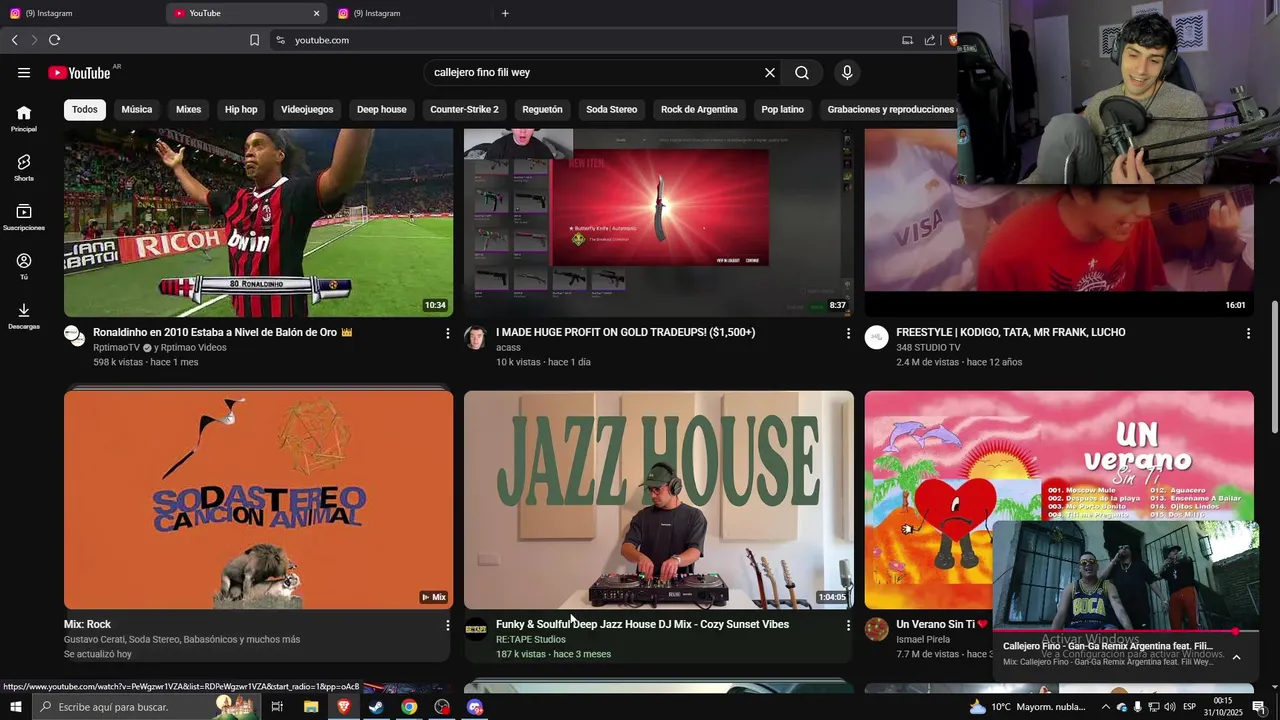Image resolution: width=1280 pixels, height=720 pixels.
Task: Open Descargas in the sidebar
Action: (24, 316)
